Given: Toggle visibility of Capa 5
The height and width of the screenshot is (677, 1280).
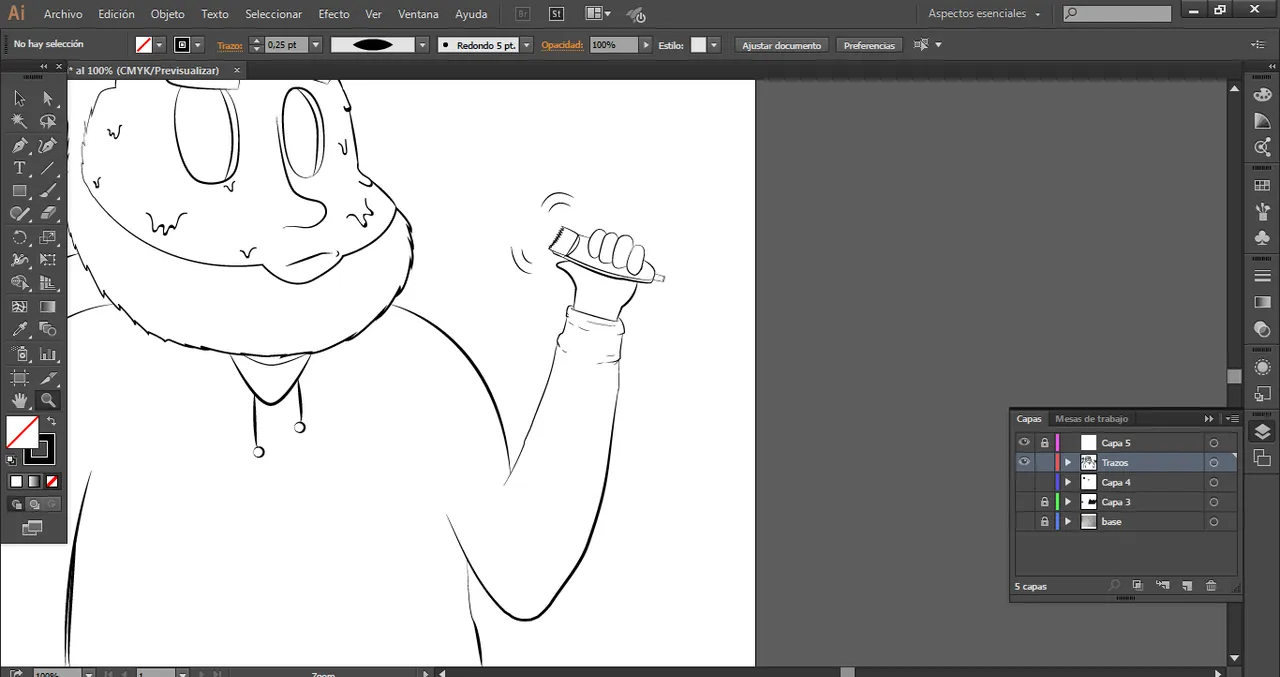Looking at the screenshot, I should point(1024,442).
